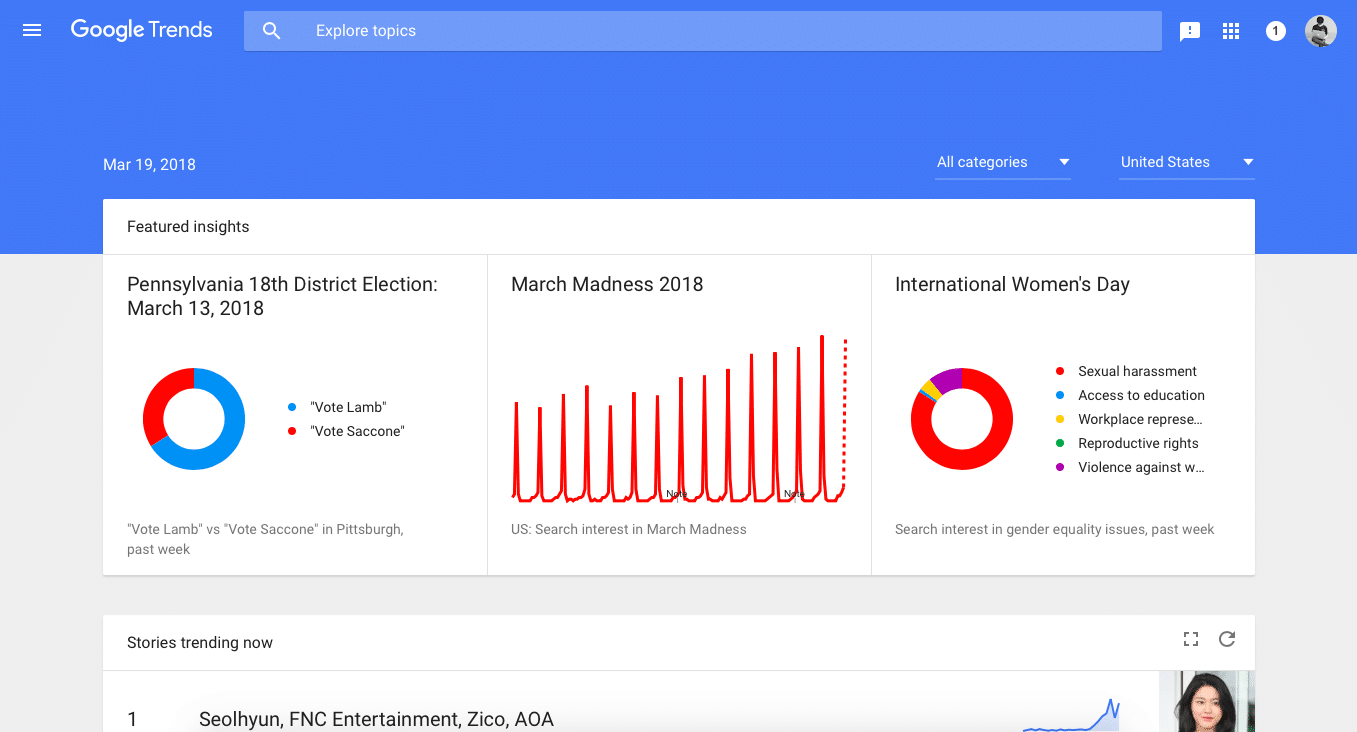Viewport: 1357px width, 732px height.
Task: Select the red Sexual harassment legend dot
Action: [x=1060, y=371]
